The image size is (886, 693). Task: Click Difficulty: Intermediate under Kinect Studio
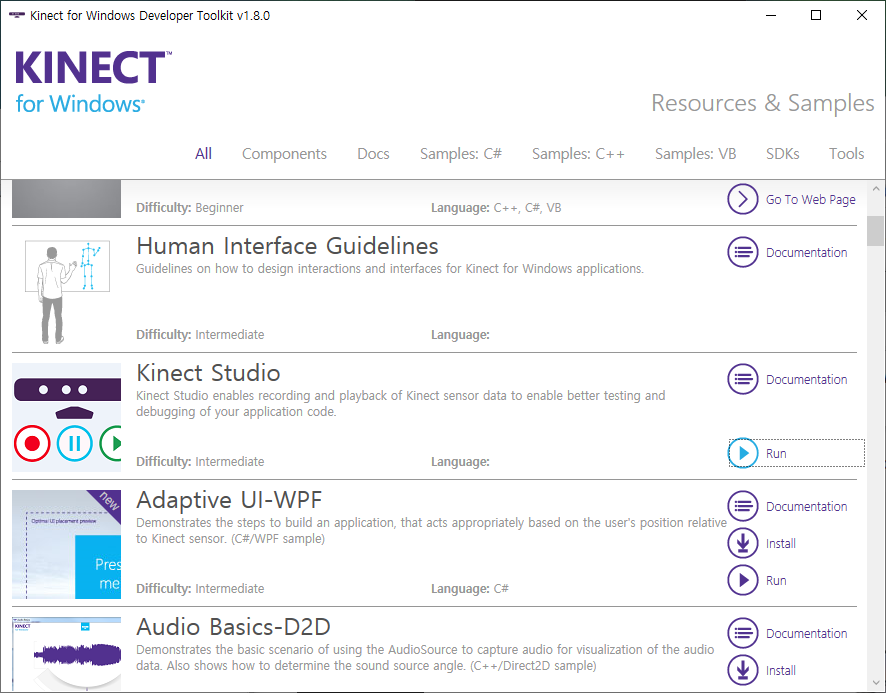pos(200,462)
